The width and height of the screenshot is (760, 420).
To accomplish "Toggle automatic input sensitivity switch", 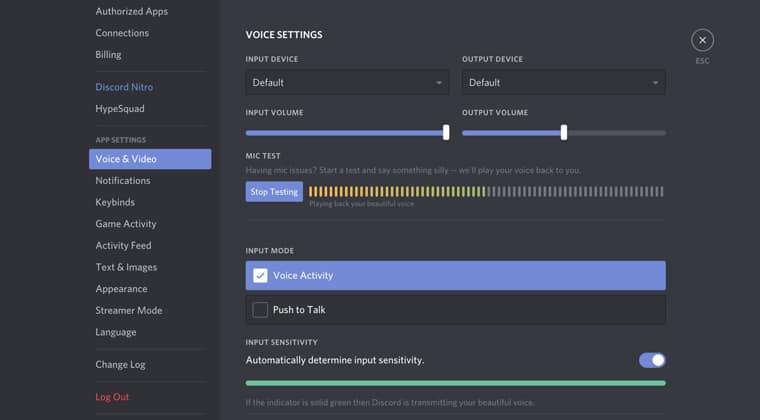I will pos(652,360).
